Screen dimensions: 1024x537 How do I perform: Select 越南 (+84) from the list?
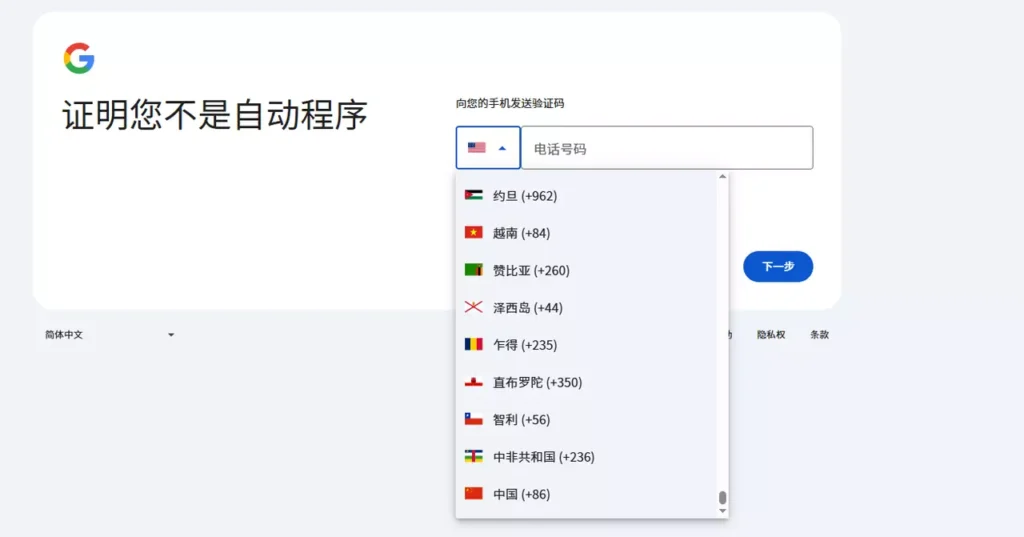[x=586, y=233]
